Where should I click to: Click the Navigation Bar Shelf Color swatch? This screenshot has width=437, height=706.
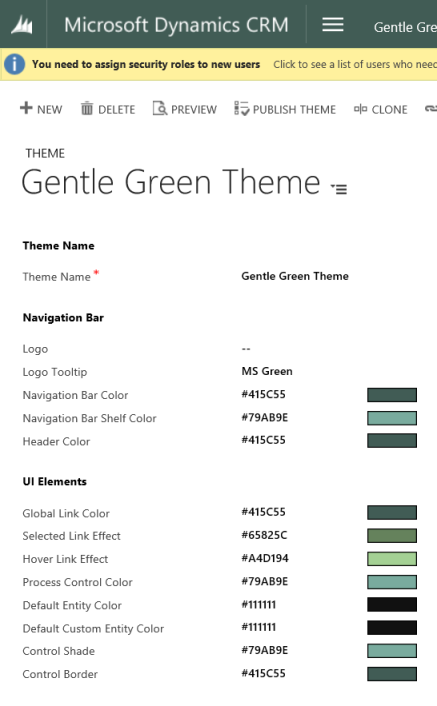(392, 418)
